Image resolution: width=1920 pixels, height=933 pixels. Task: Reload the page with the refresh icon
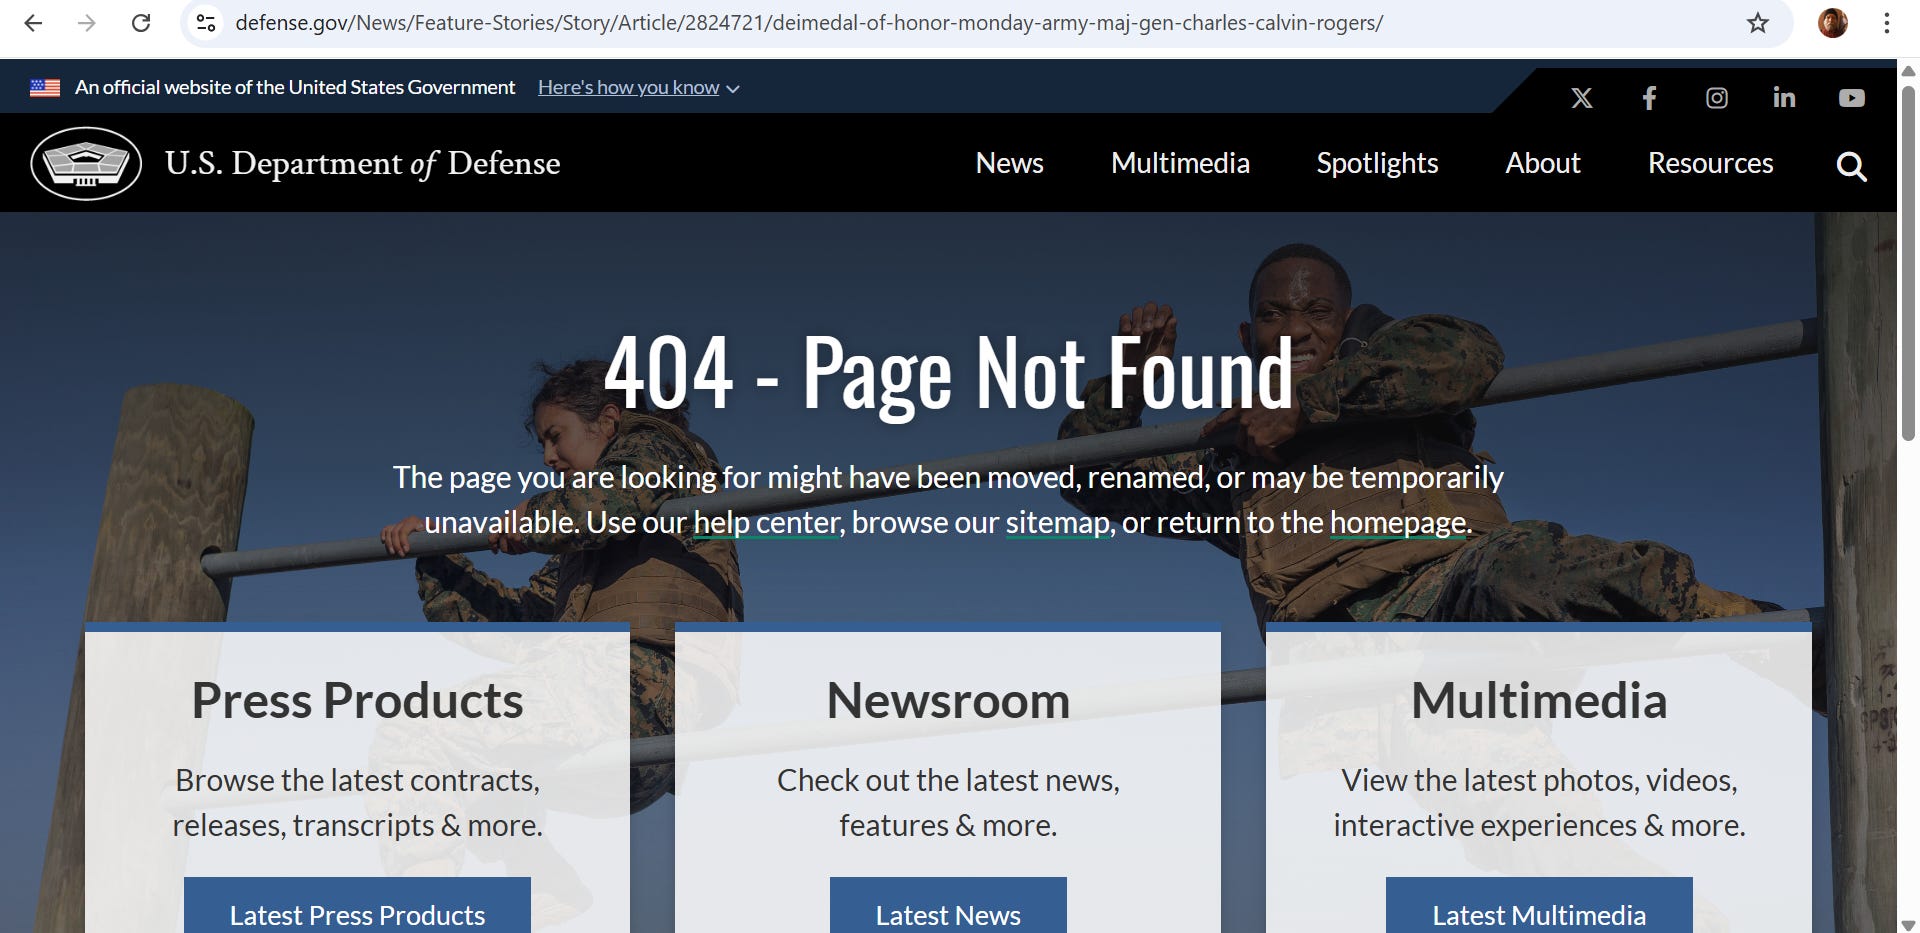point(141,23)
